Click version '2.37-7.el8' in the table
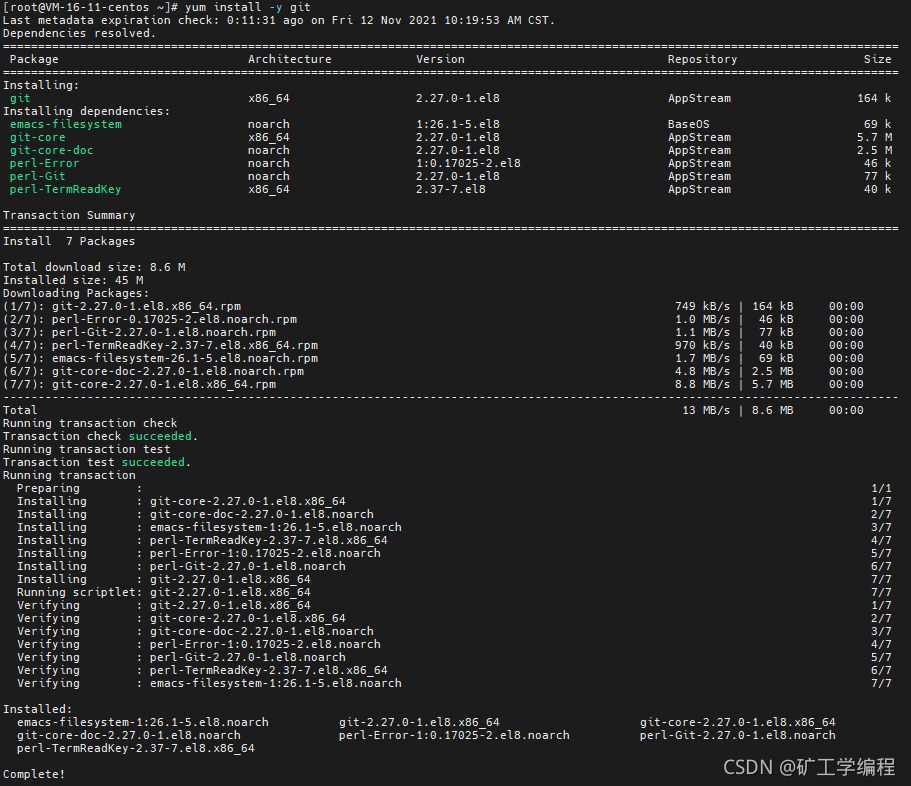The image size is (911, 786). click(451, 189)
